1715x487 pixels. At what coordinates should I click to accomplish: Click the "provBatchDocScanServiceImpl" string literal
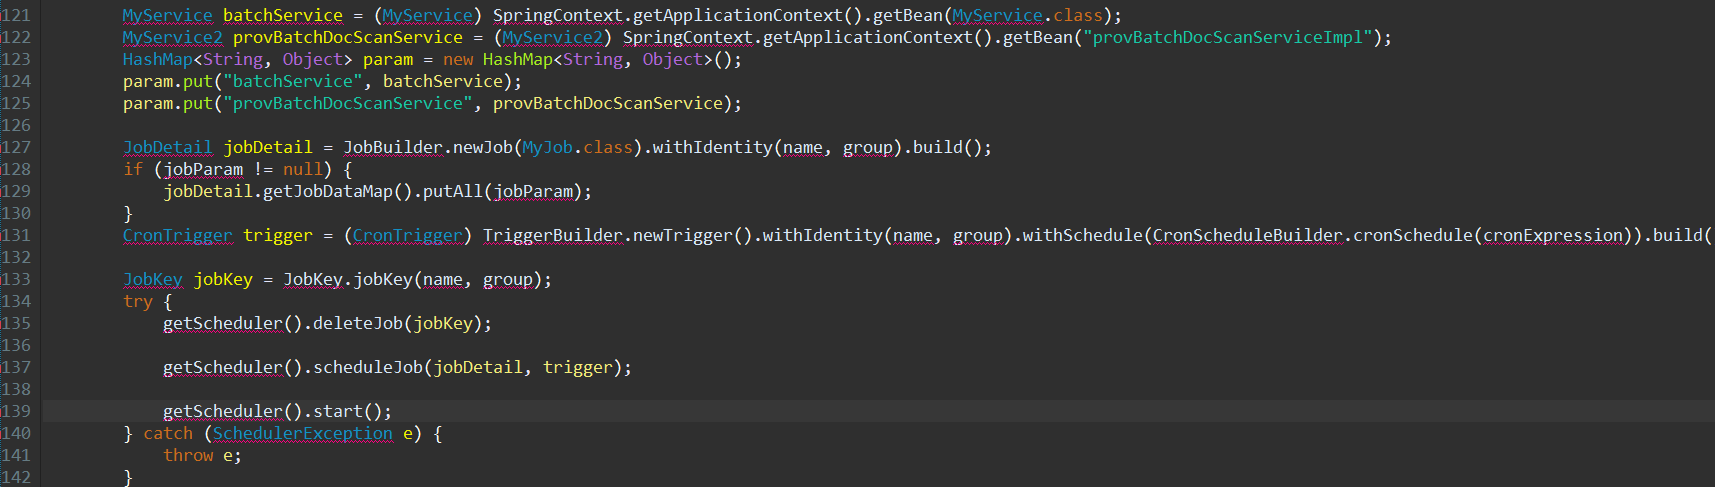click(x=1228, y=37)
